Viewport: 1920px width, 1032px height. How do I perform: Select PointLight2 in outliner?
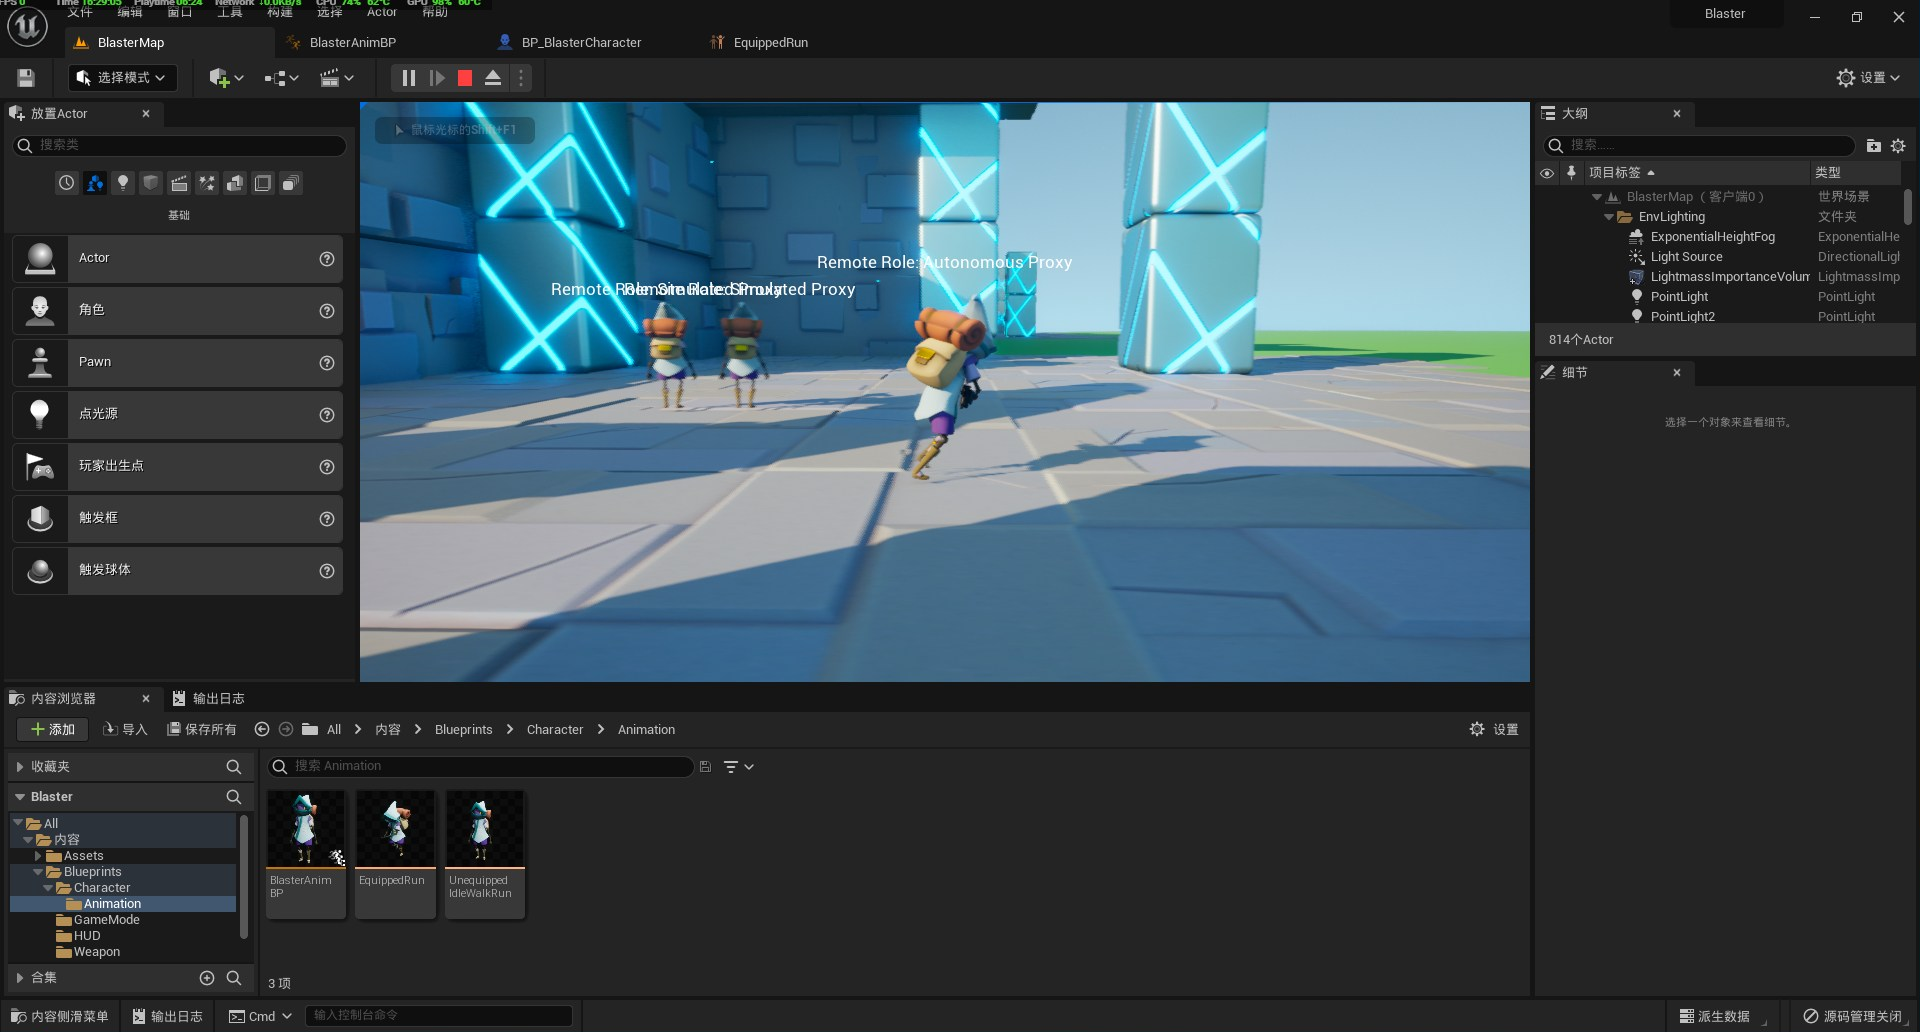coord(1682,317)
